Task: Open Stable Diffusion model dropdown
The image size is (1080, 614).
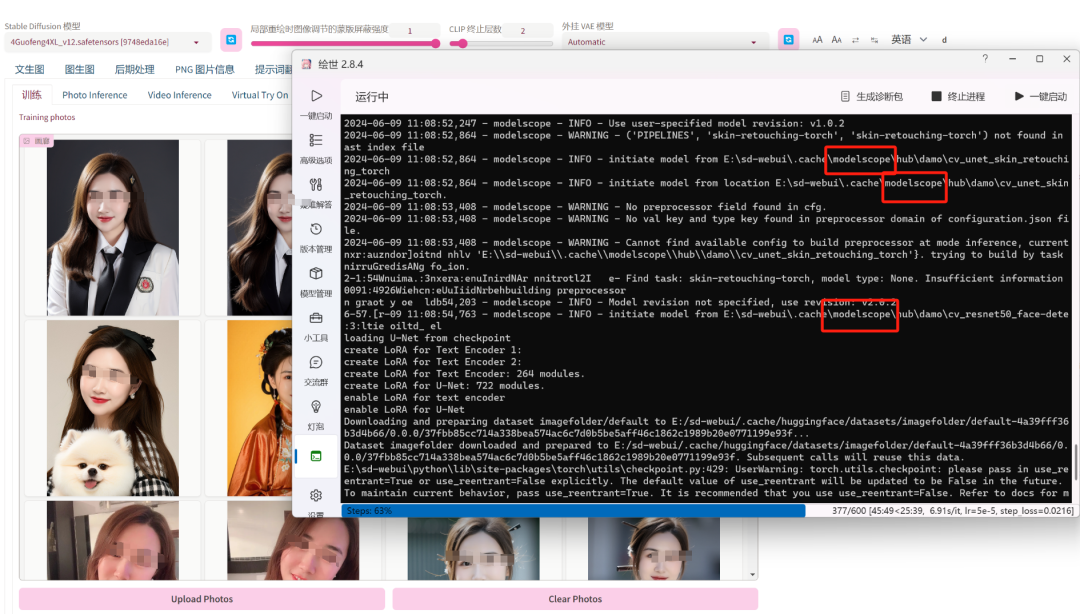Action: click(x=107, y=42)
